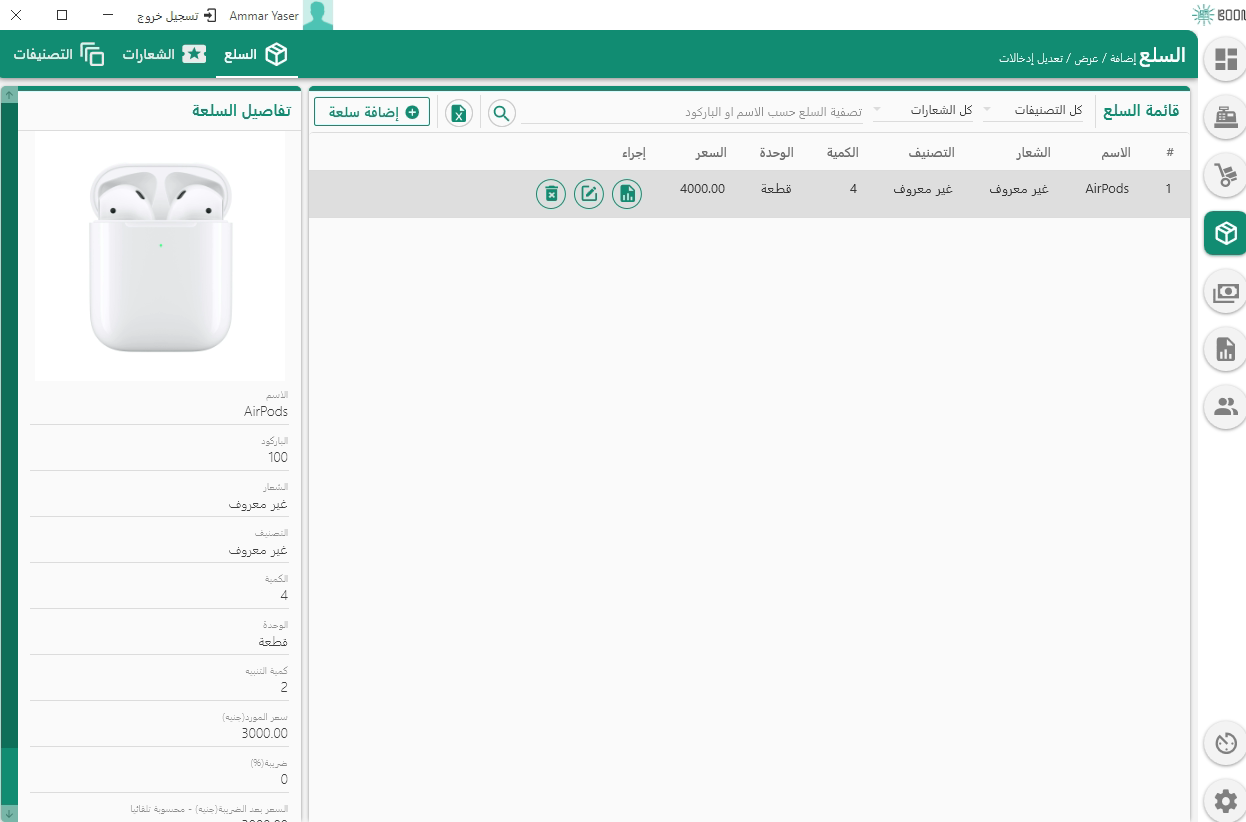Switch to السلع tab

257,55
